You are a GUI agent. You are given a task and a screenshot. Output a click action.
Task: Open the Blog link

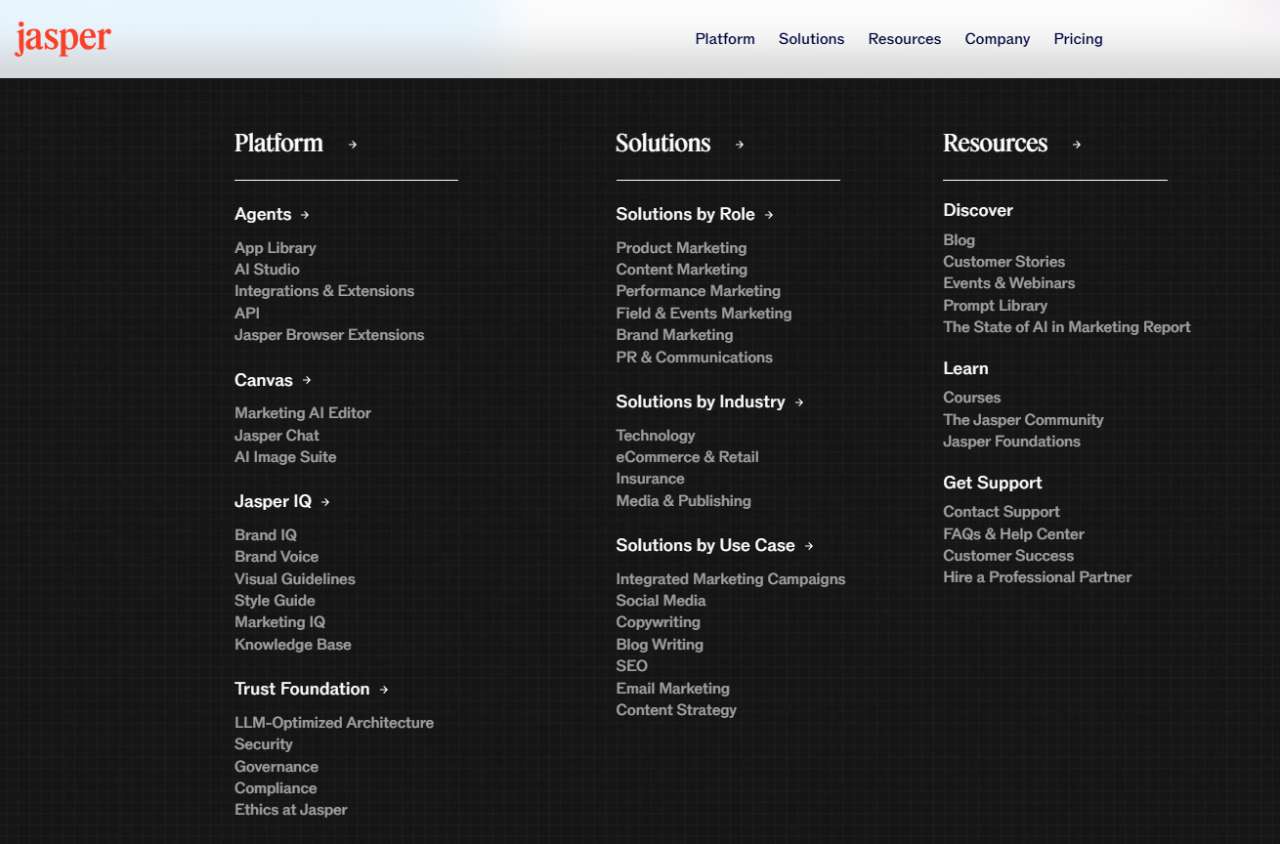(x=958, y=240)
